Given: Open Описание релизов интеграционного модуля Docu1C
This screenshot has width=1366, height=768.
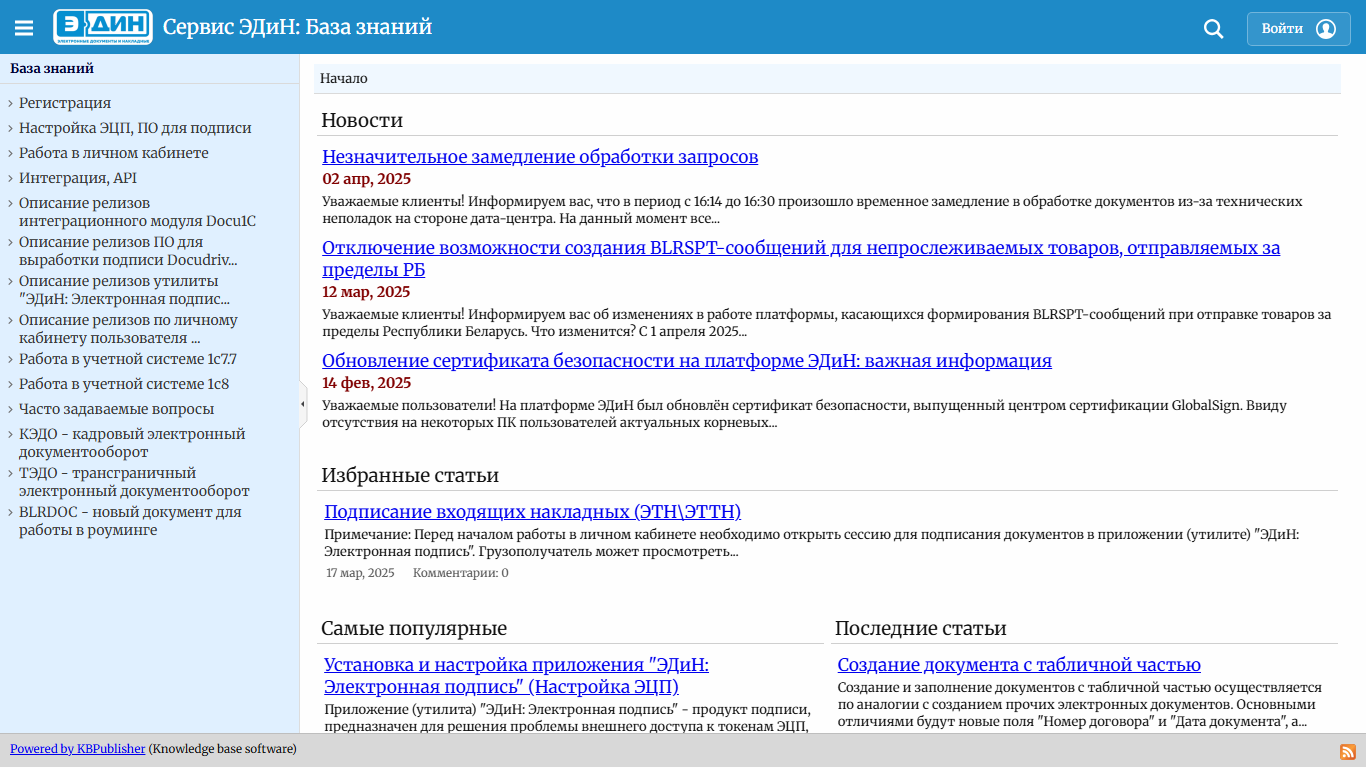Looking at the screenshot, I should coord(137,212).
